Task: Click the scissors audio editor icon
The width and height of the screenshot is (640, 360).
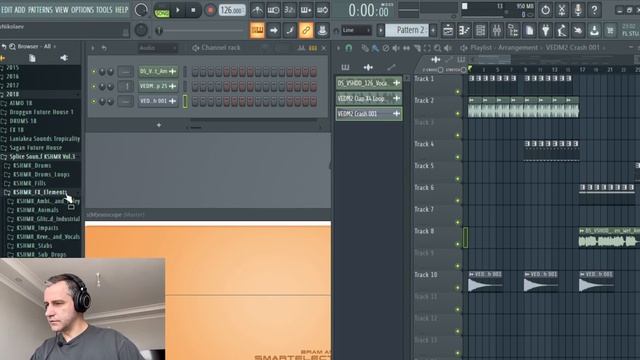Action: 562,10
